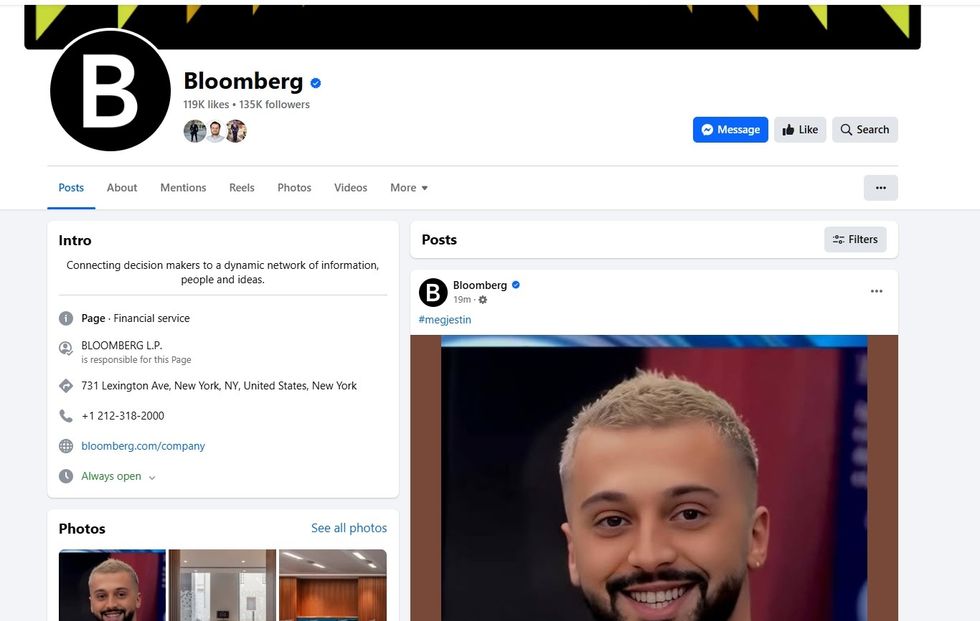Click the phone icon beside +1 212-318-2000
980x621 pixels.
click(66, 416)
